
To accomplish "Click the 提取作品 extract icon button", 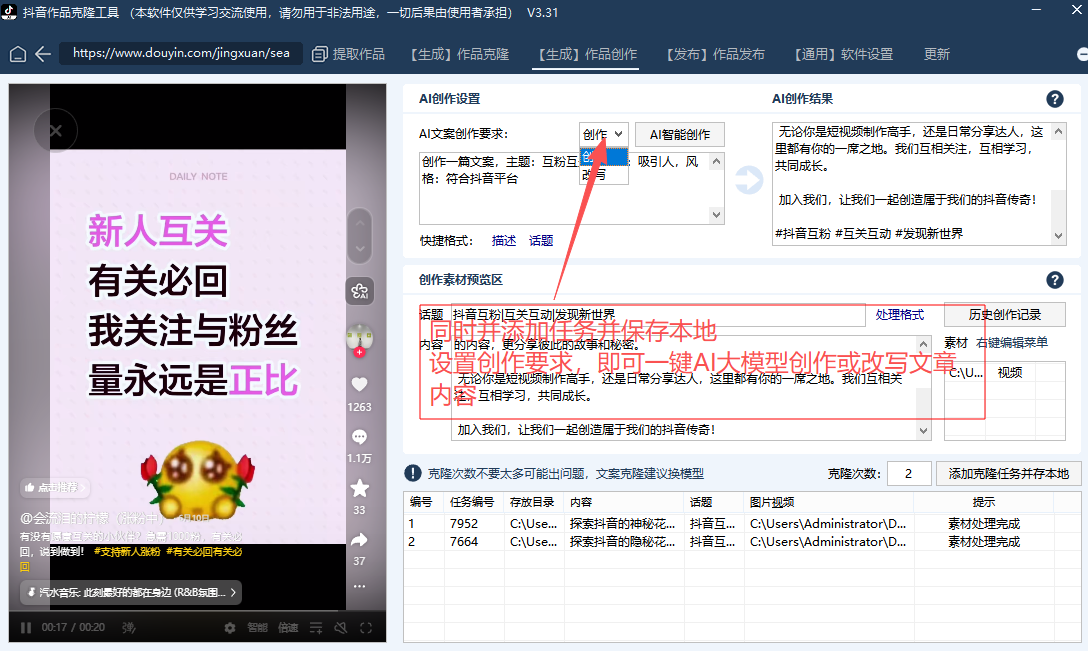I will [348, 54].
